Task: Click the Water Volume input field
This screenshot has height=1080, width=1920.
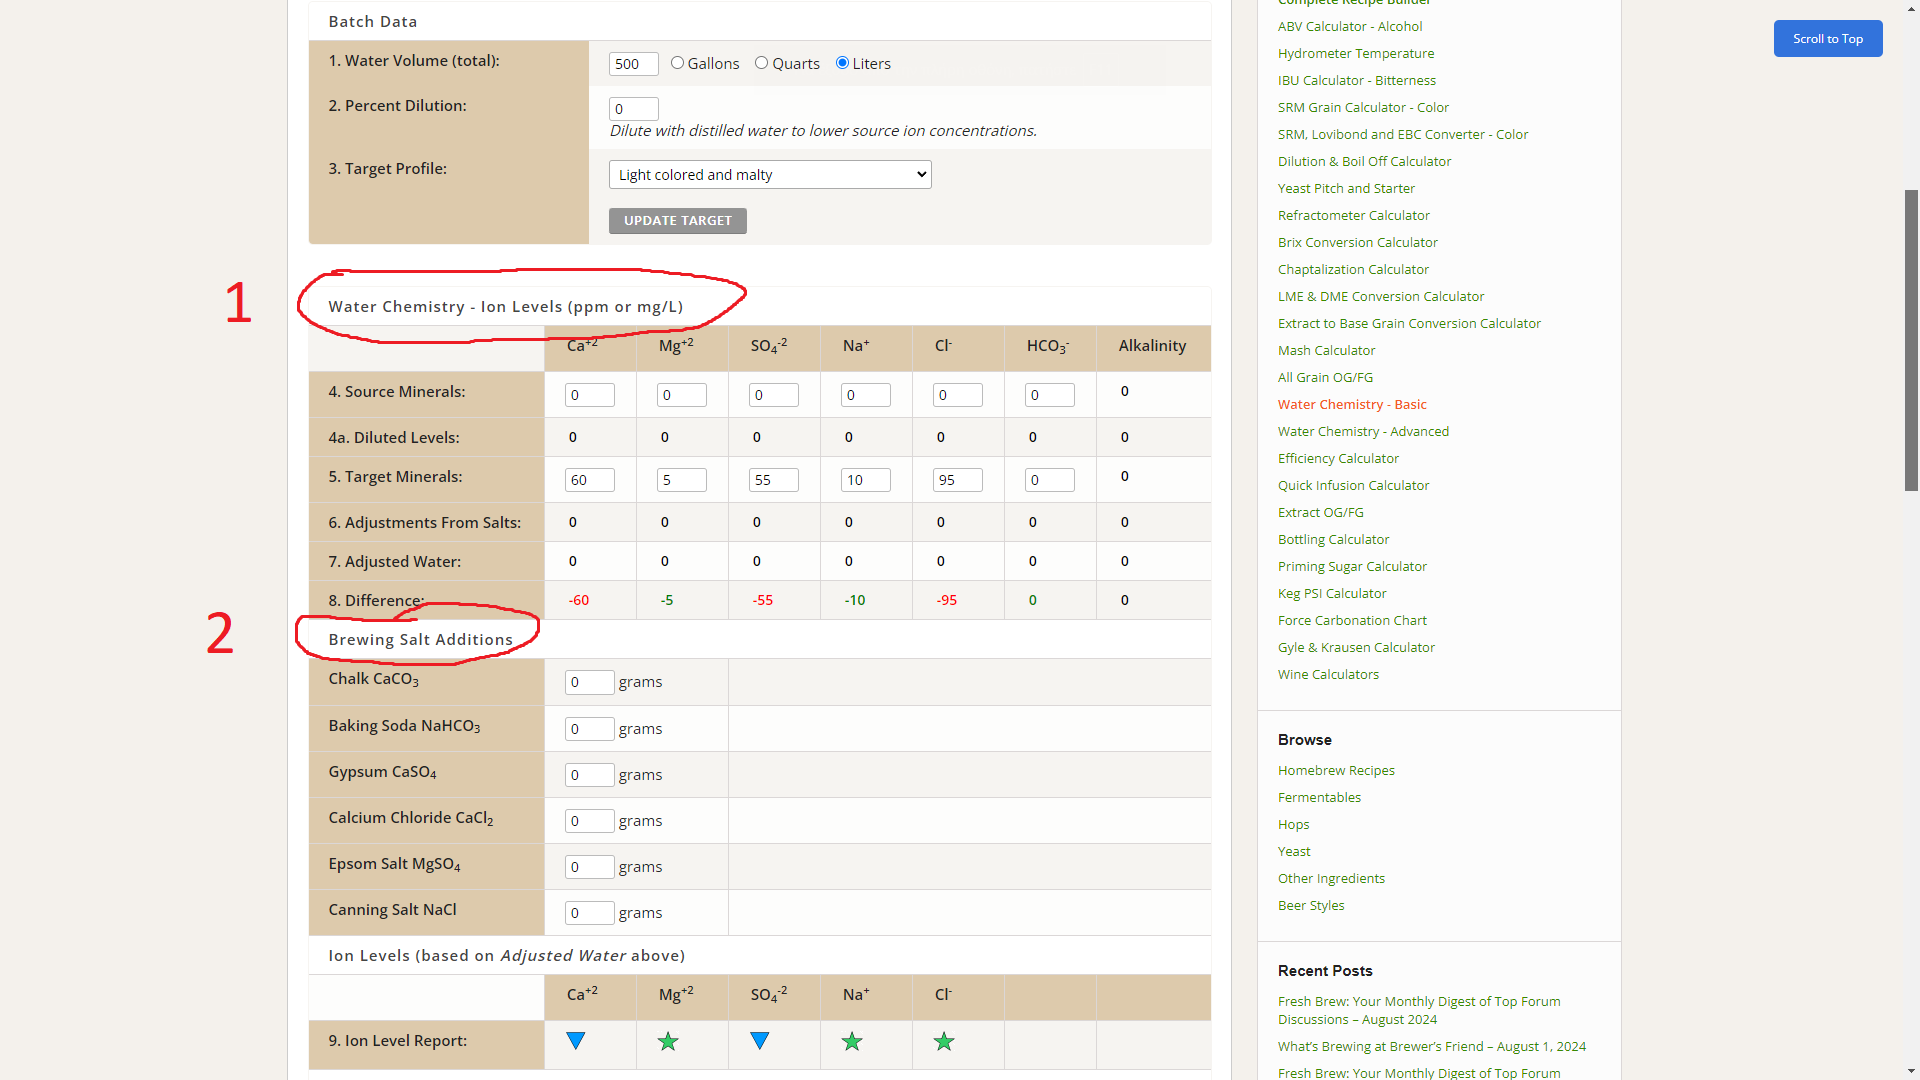Action: [633, 64]
